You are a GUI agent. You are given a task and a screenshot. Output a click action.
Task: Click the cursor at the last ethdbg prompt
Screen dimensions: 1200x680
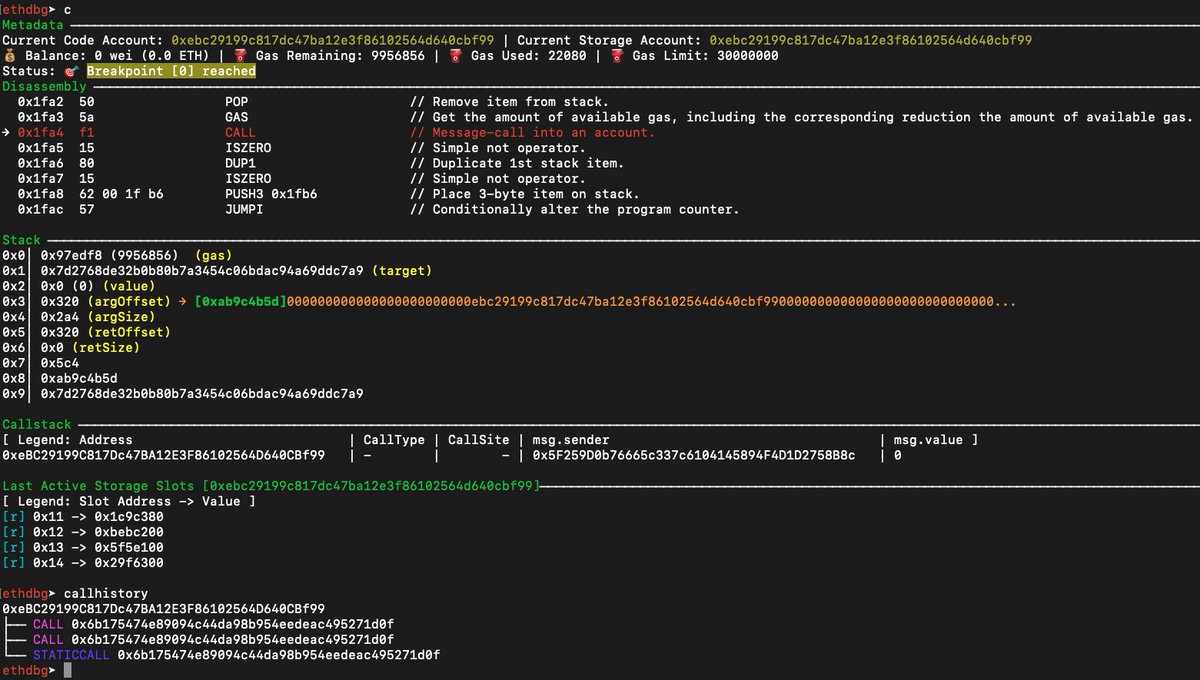pyautogui.click(x=68, y=670)
